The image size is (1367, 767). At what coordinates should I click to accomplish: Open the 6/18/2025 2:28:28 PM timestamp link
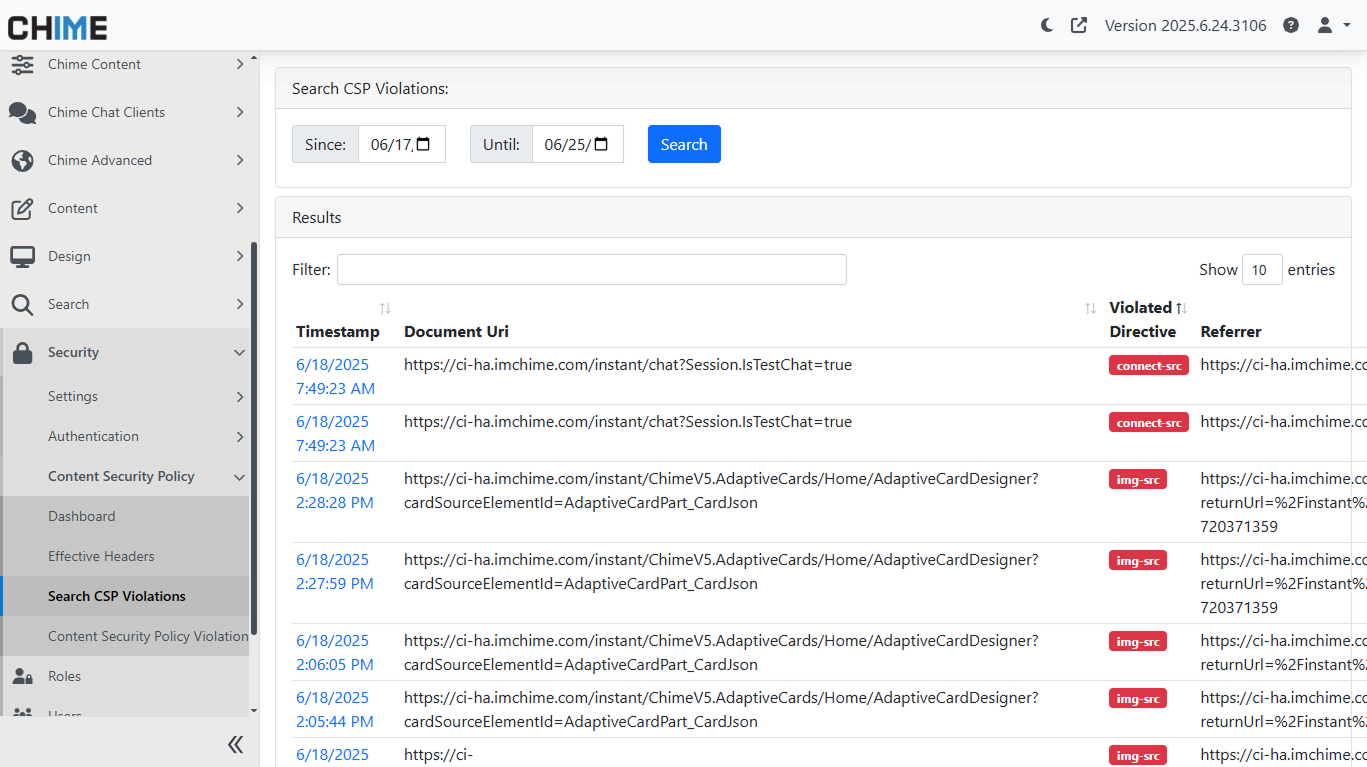pyautogui.click(x=335, y=490)
